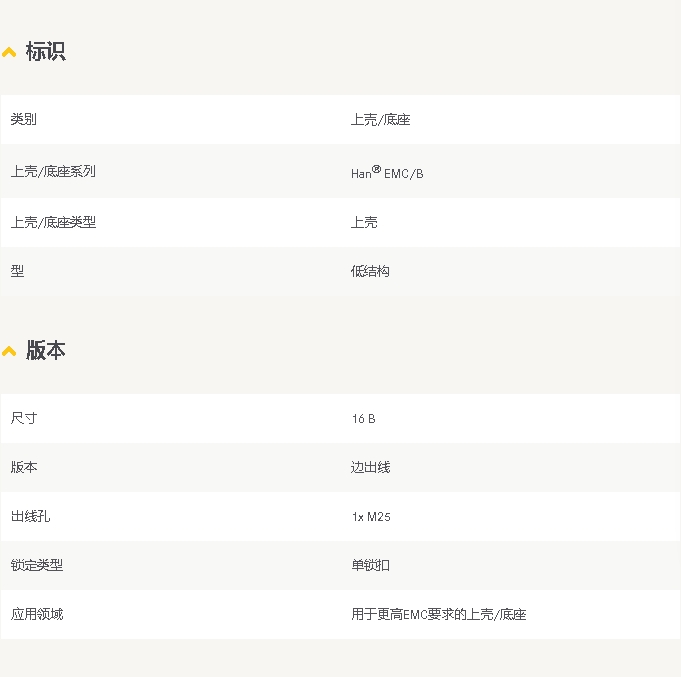
Task: Click the 用于更高EMC要求的上壳/底座 value
Action: click(x=438, y=614)
